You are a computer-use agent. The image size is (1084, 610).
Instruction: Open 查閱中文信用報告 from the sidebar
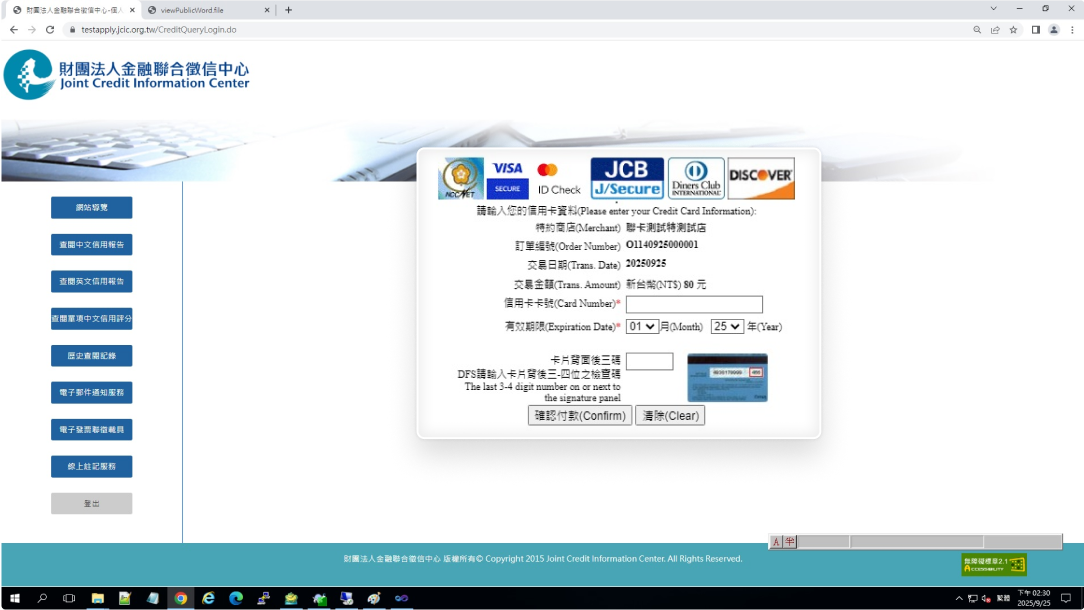pyautogui.click(x=92, y=245)
